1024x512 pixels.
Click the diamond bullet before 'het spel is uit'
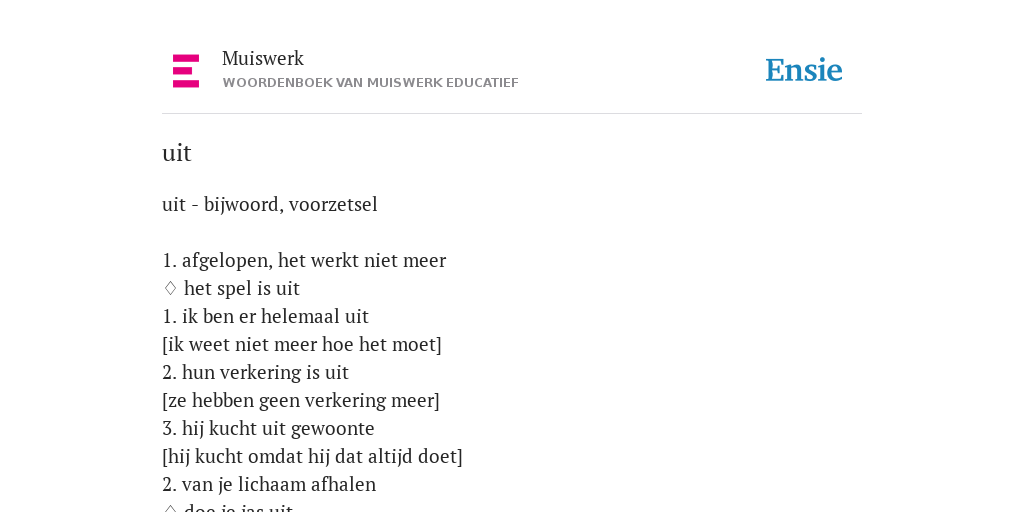point(170,289)
